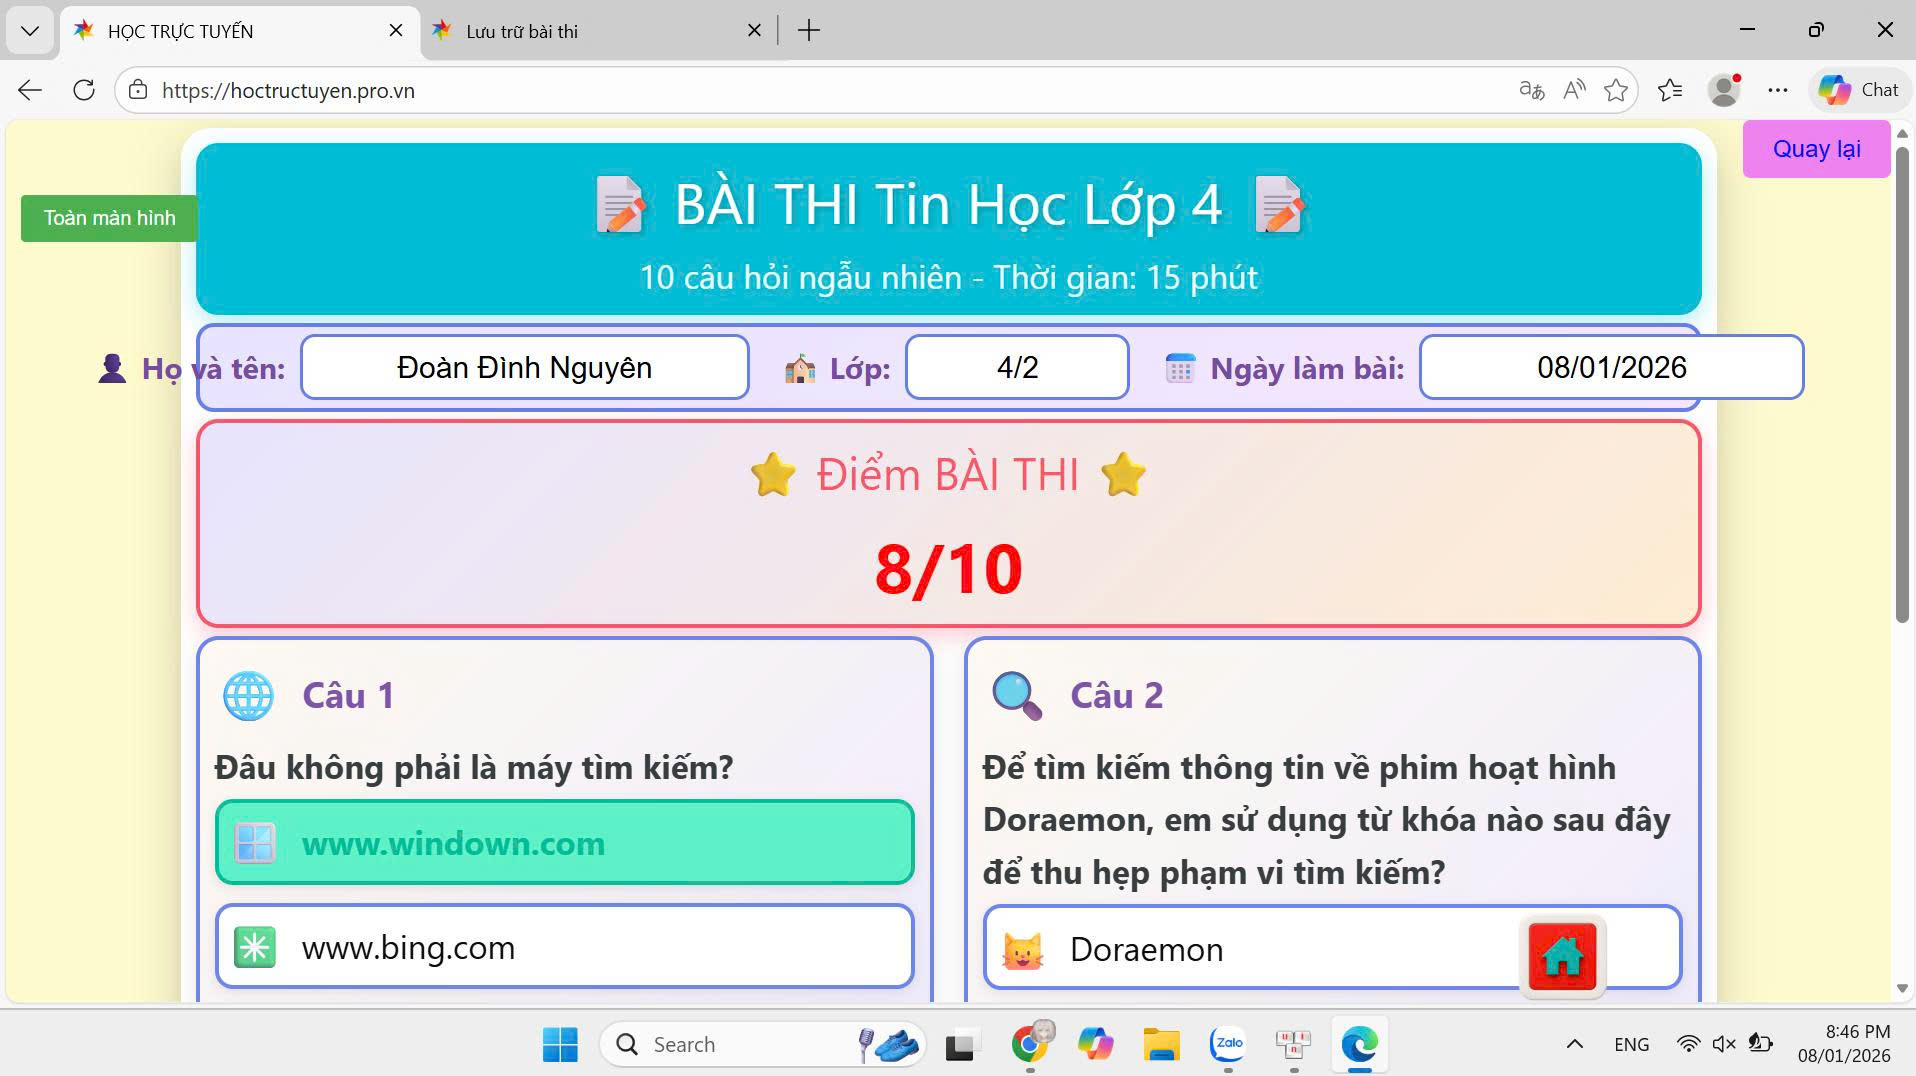Switch to the Lưu trữ bài thi tab
Image resolution: width=1916 pixels, height=1076 pixels.
tap(520, 31)
